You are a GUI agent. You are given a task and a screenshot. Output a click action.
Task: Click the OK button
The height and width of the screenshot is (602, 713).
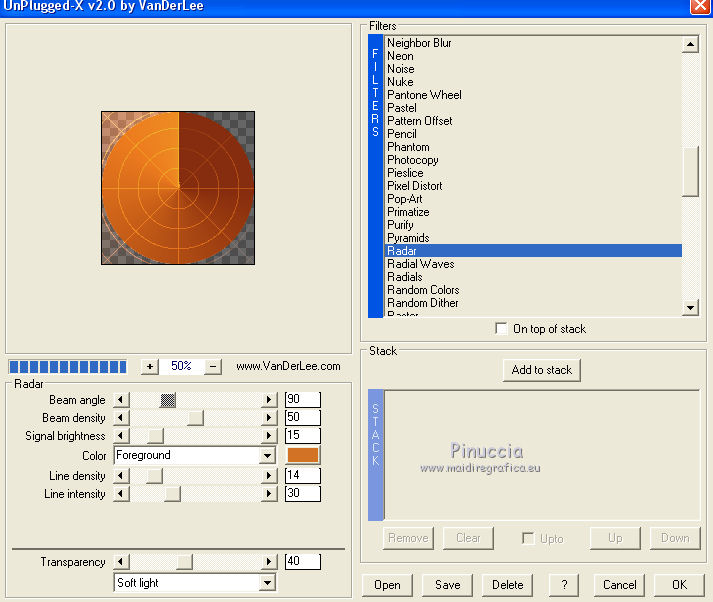click(679, 585)
